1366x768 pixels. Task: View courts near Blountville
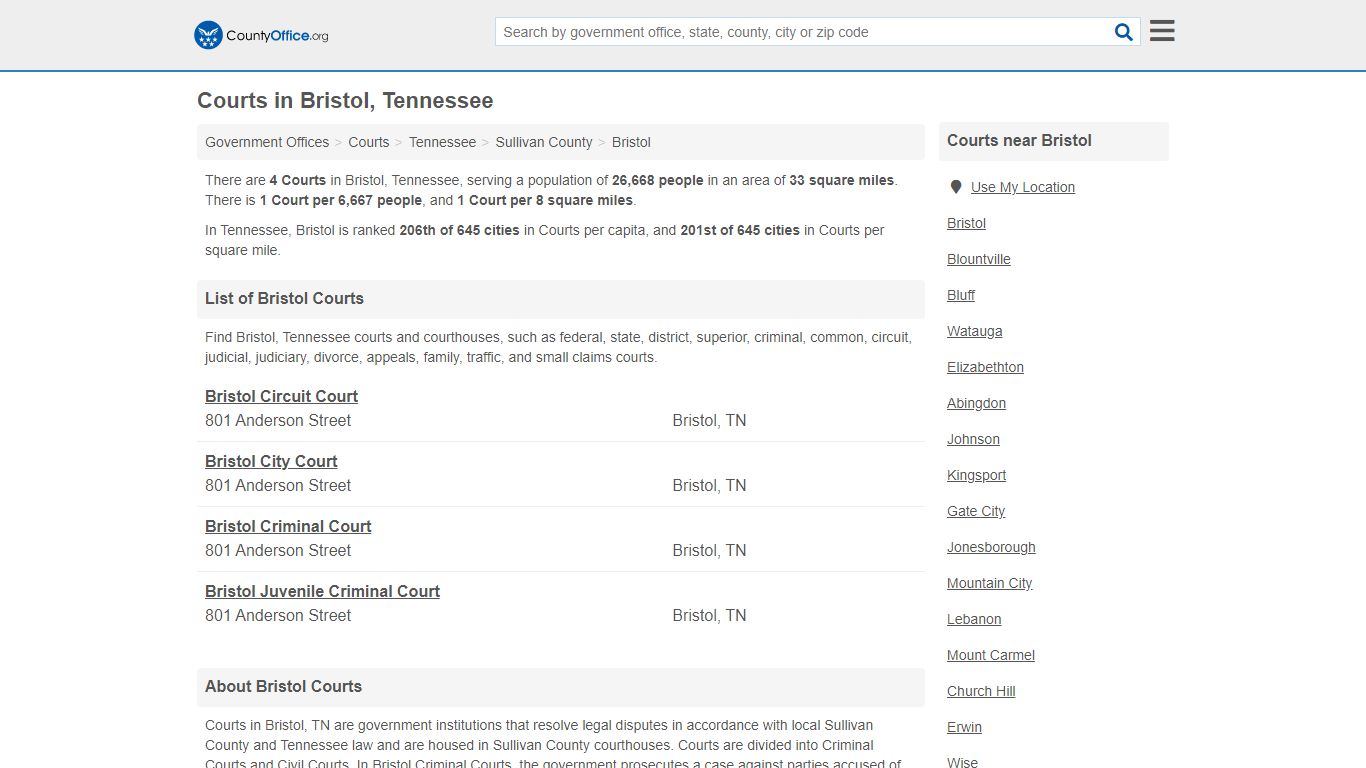979,259
